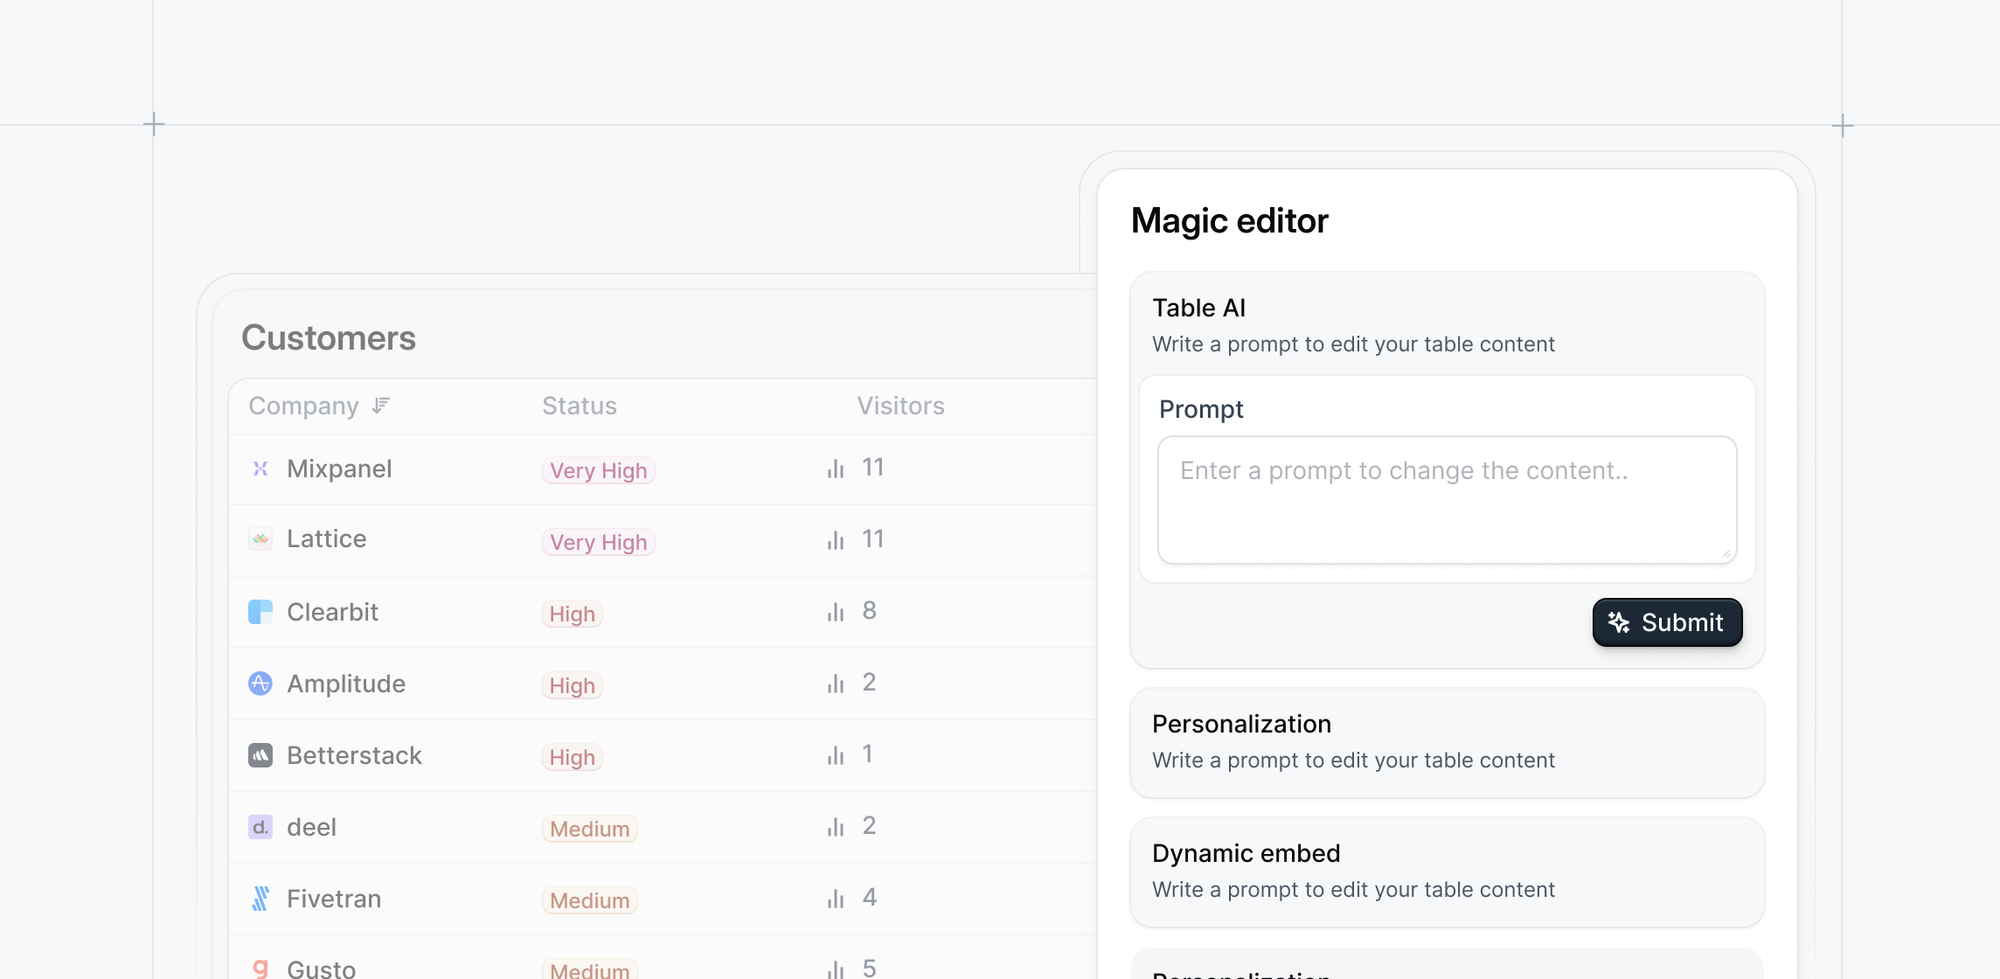Image resolution: width=2000 pixels, height=979 pixels.
Task: Sort by the Company column header
Action: [x=303, y=405]
